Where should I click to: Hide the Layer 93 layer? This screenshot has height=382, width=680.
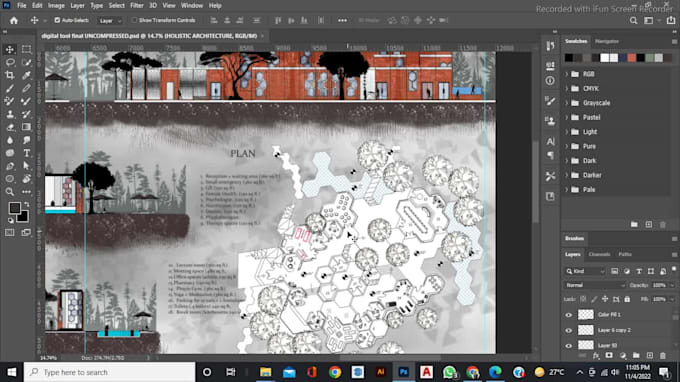[569, 346]
